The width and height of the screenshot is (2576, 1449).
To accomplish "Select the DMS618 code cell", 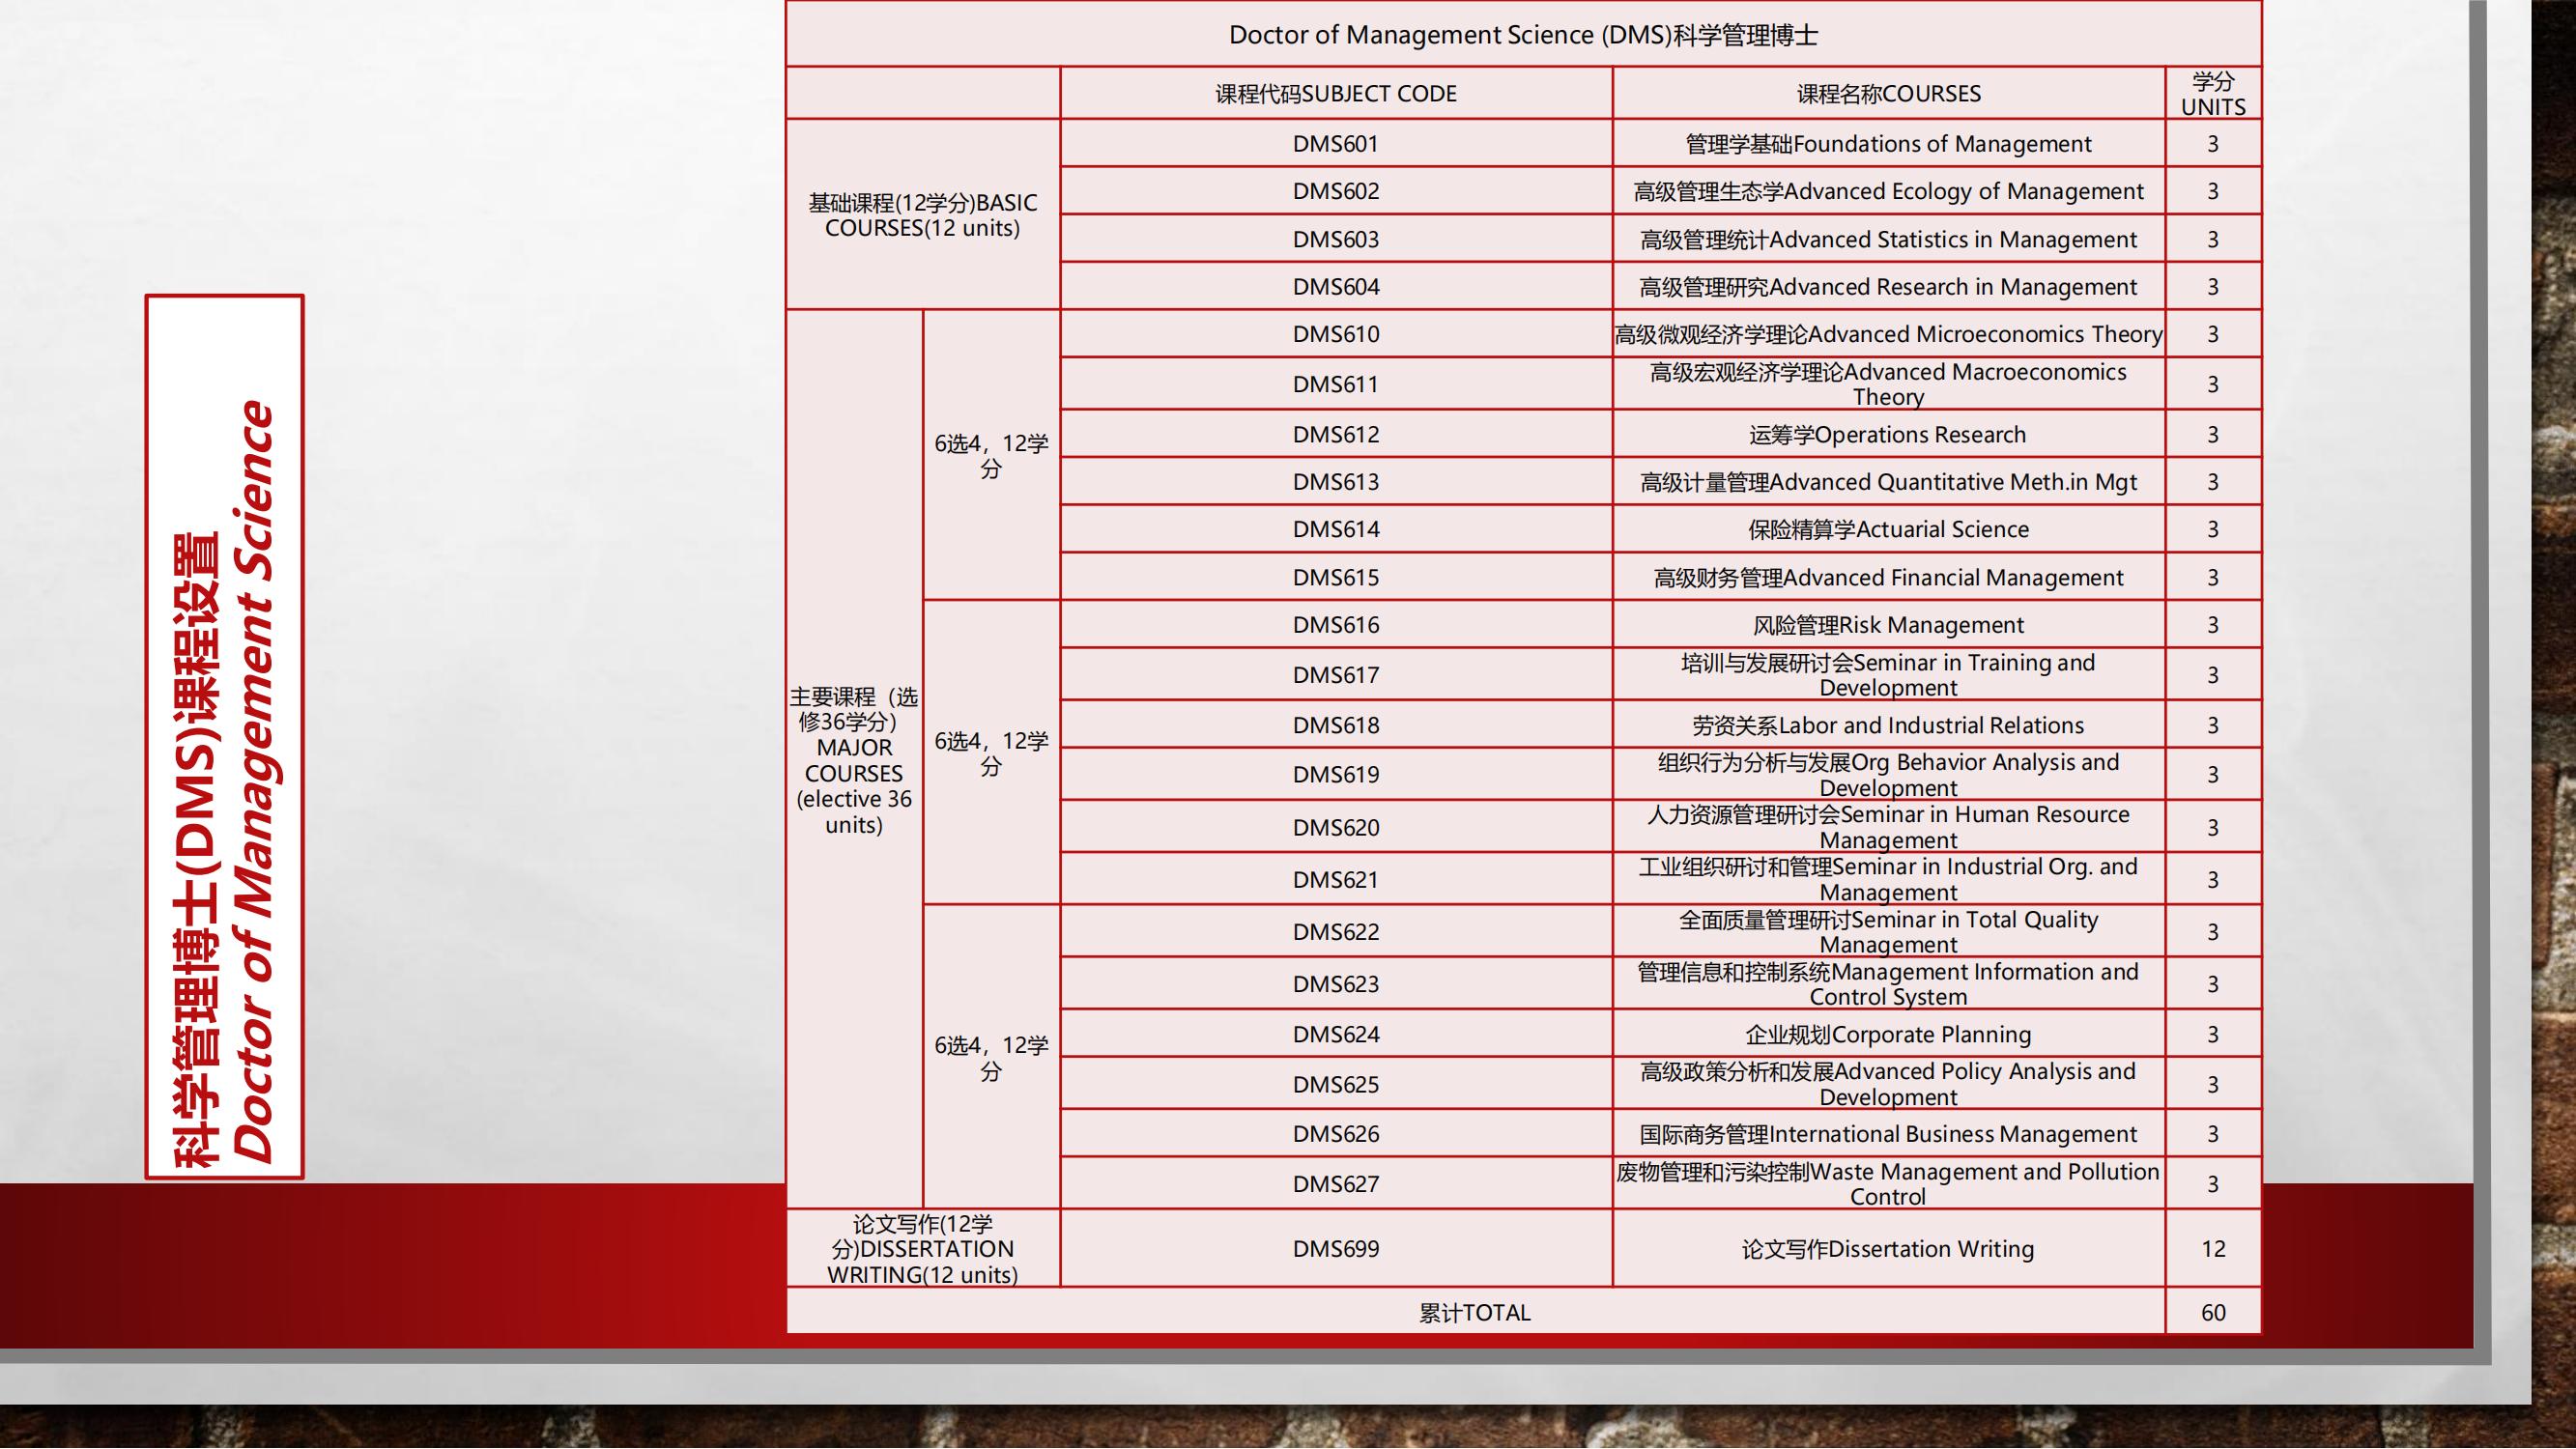I will pos(1336,724).
